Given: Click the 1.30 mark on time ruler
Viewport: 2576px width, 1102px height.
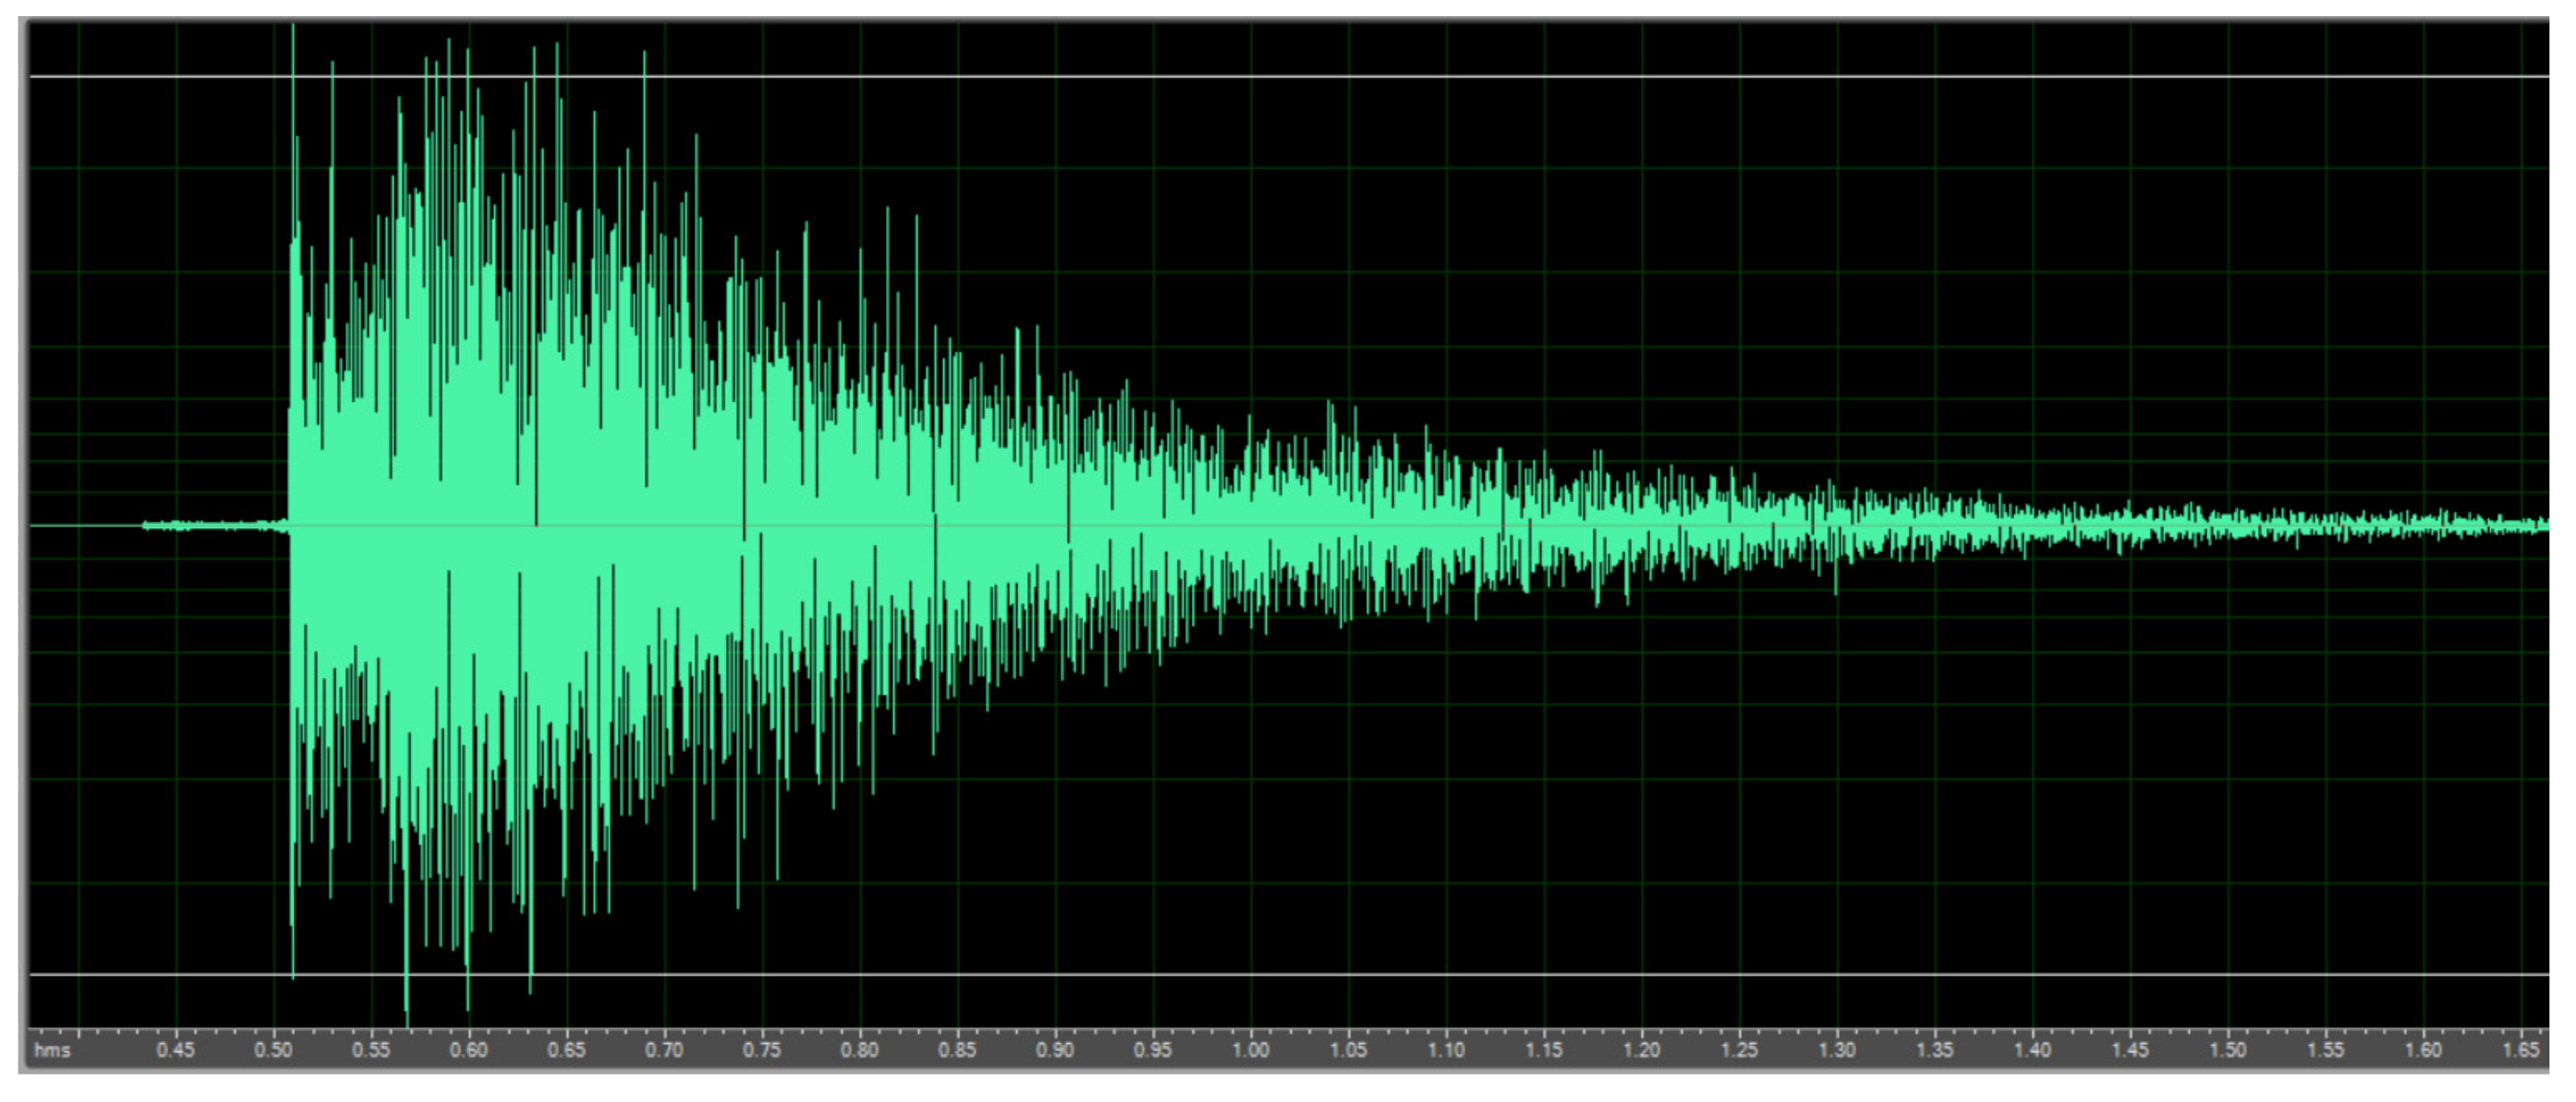Looking at the screenshot, I should point(1837,1050).
